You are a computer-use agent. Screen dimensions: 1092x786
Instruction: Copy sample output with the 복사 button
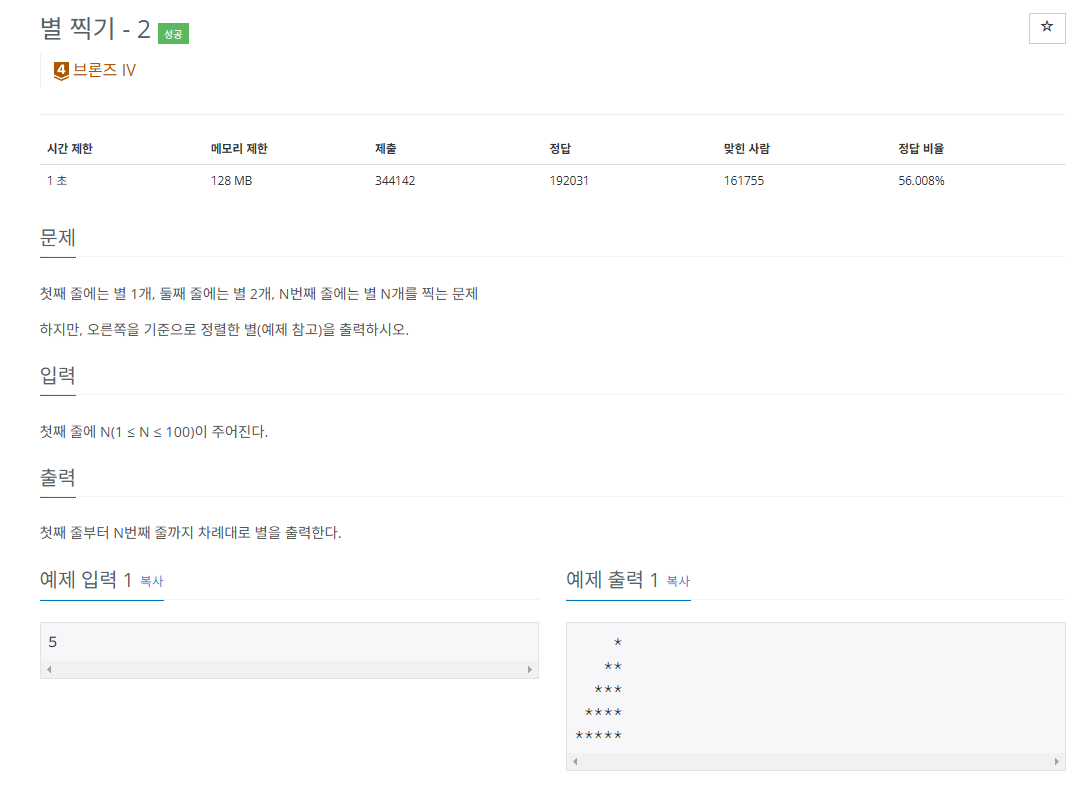[677, 581]
